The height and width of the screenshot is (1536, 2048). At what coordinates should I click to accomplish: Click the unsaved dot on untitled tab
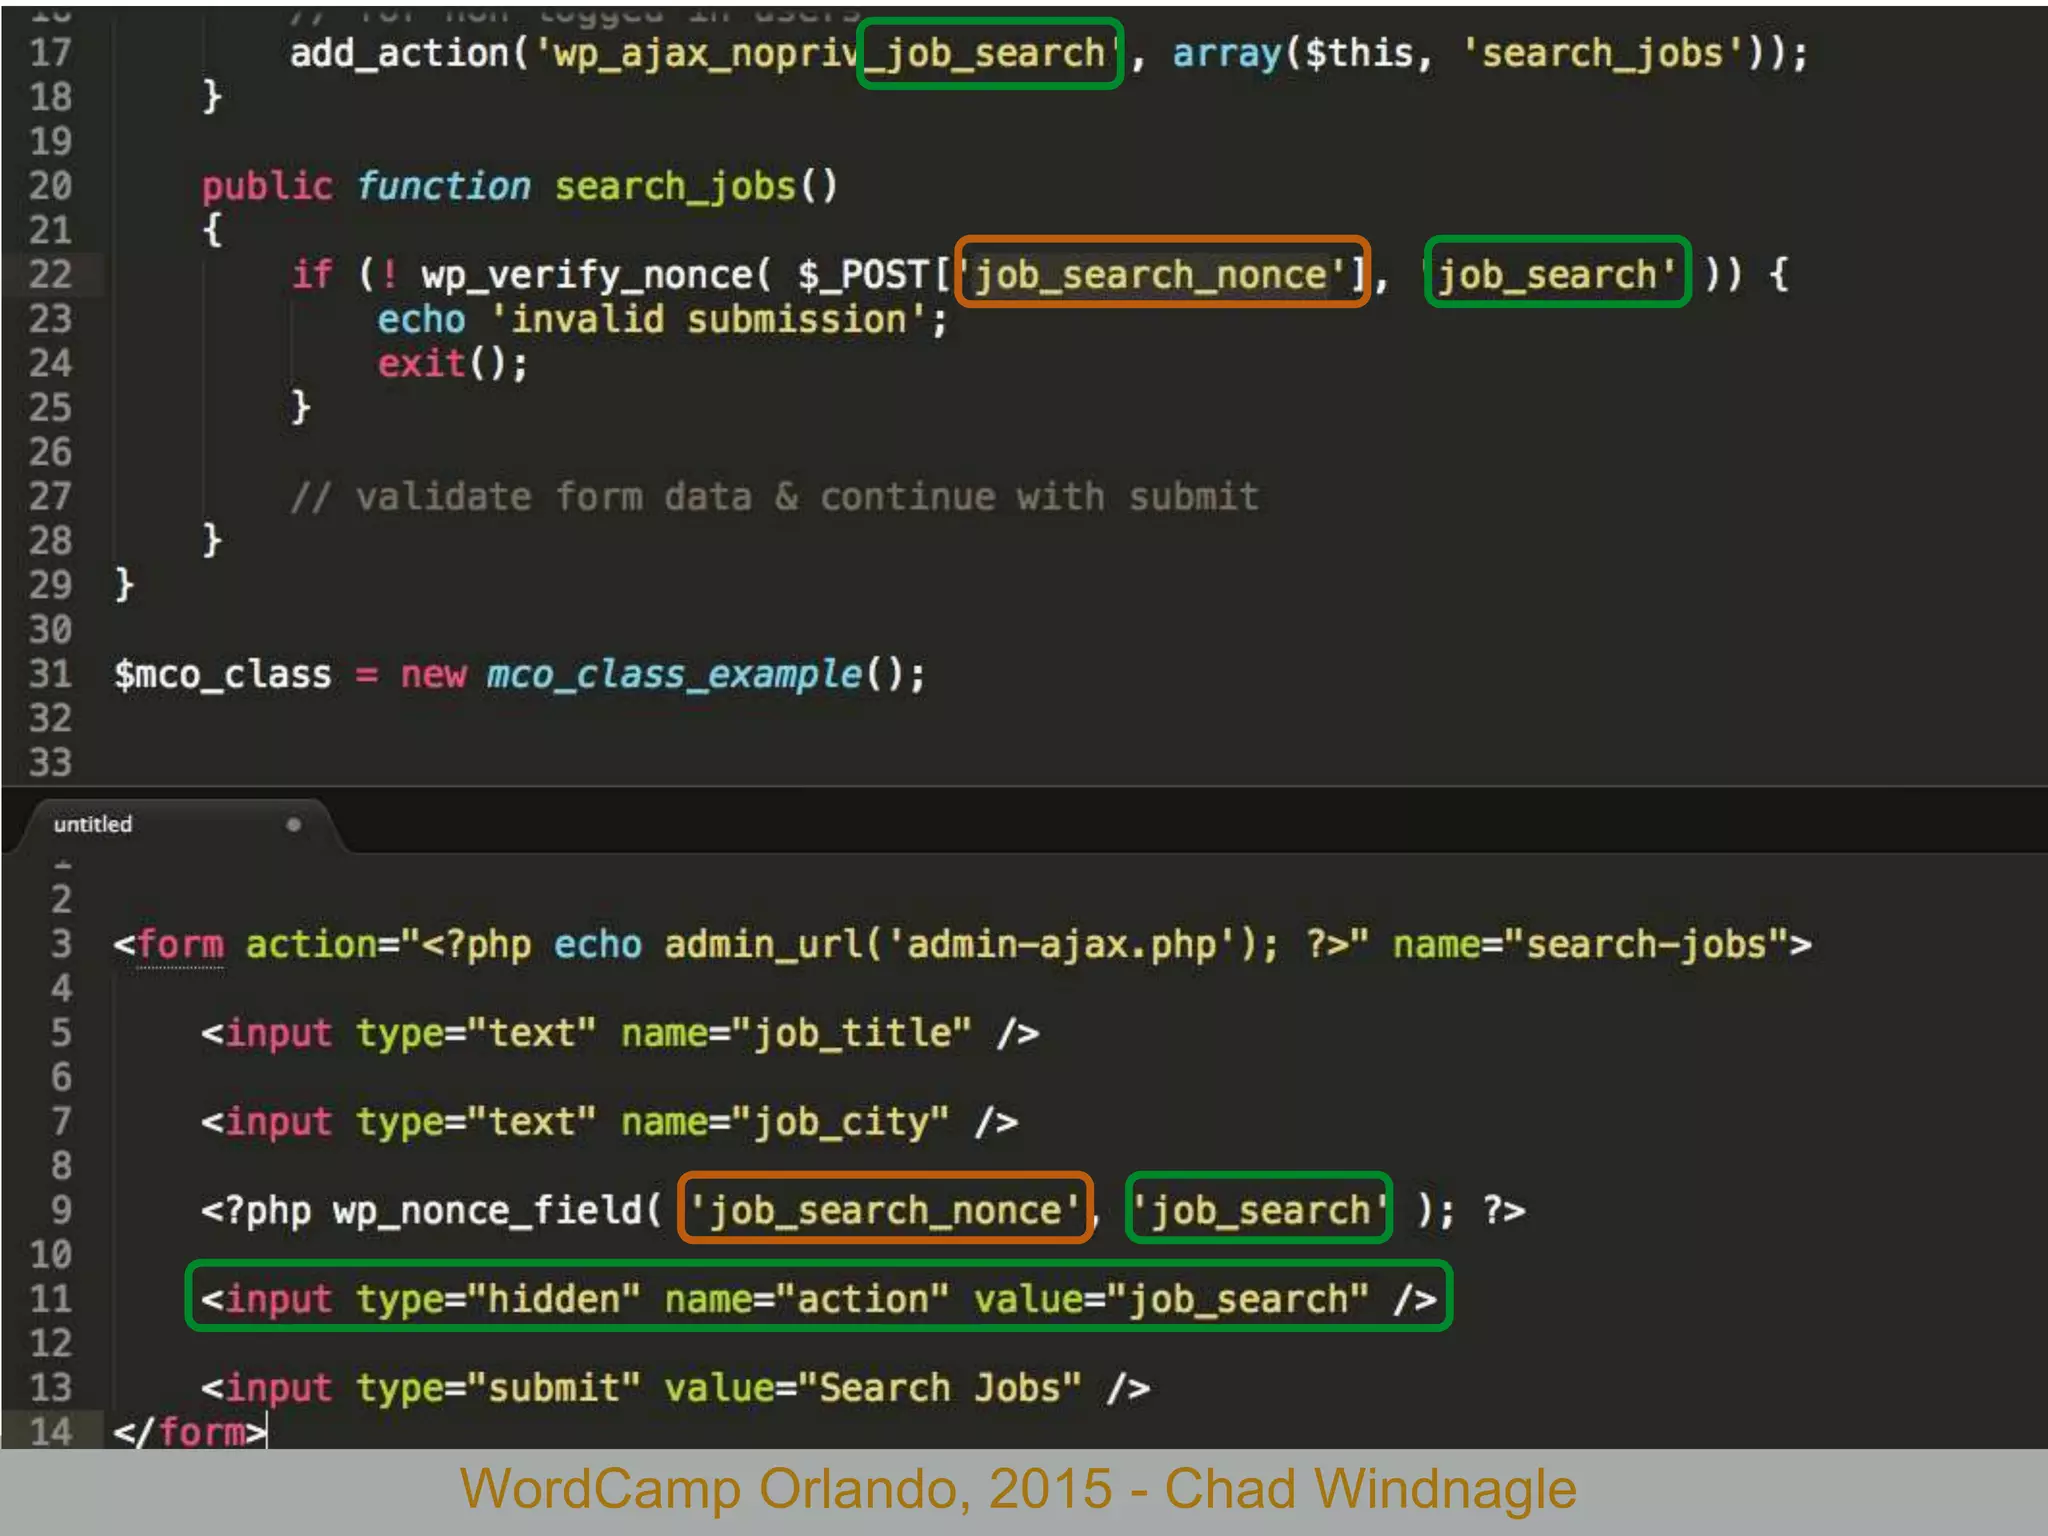pyautogui.click(x=293, y=825)
